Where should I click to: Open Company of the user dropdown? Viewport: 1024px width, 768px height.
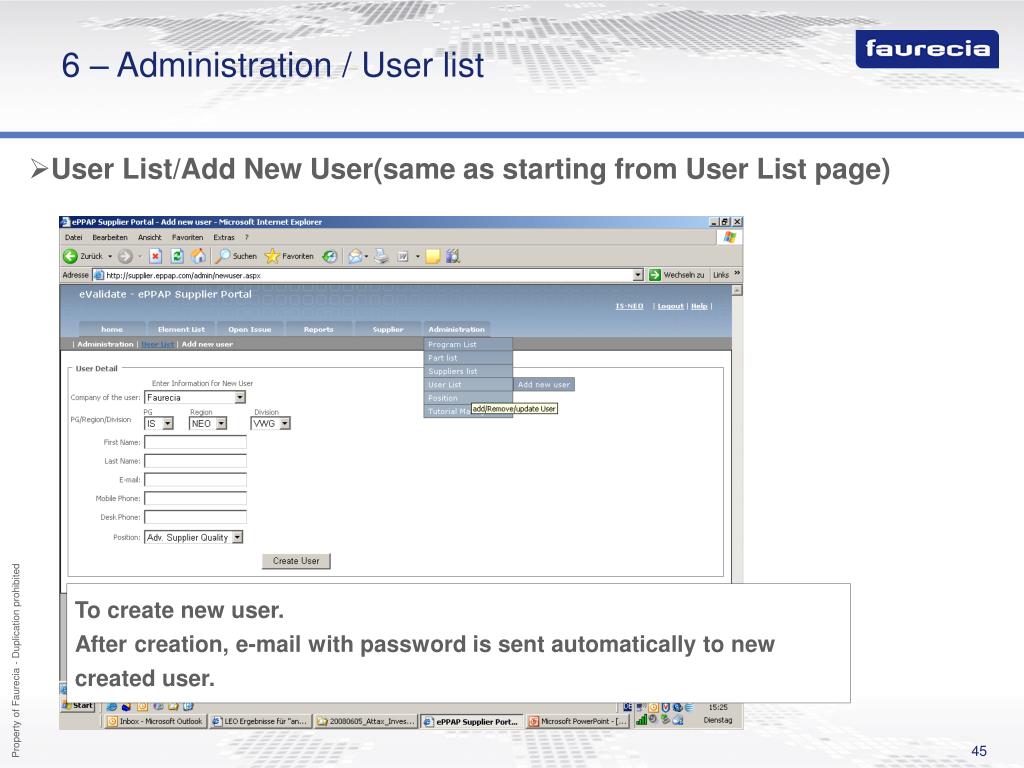(x=195, y=397)
